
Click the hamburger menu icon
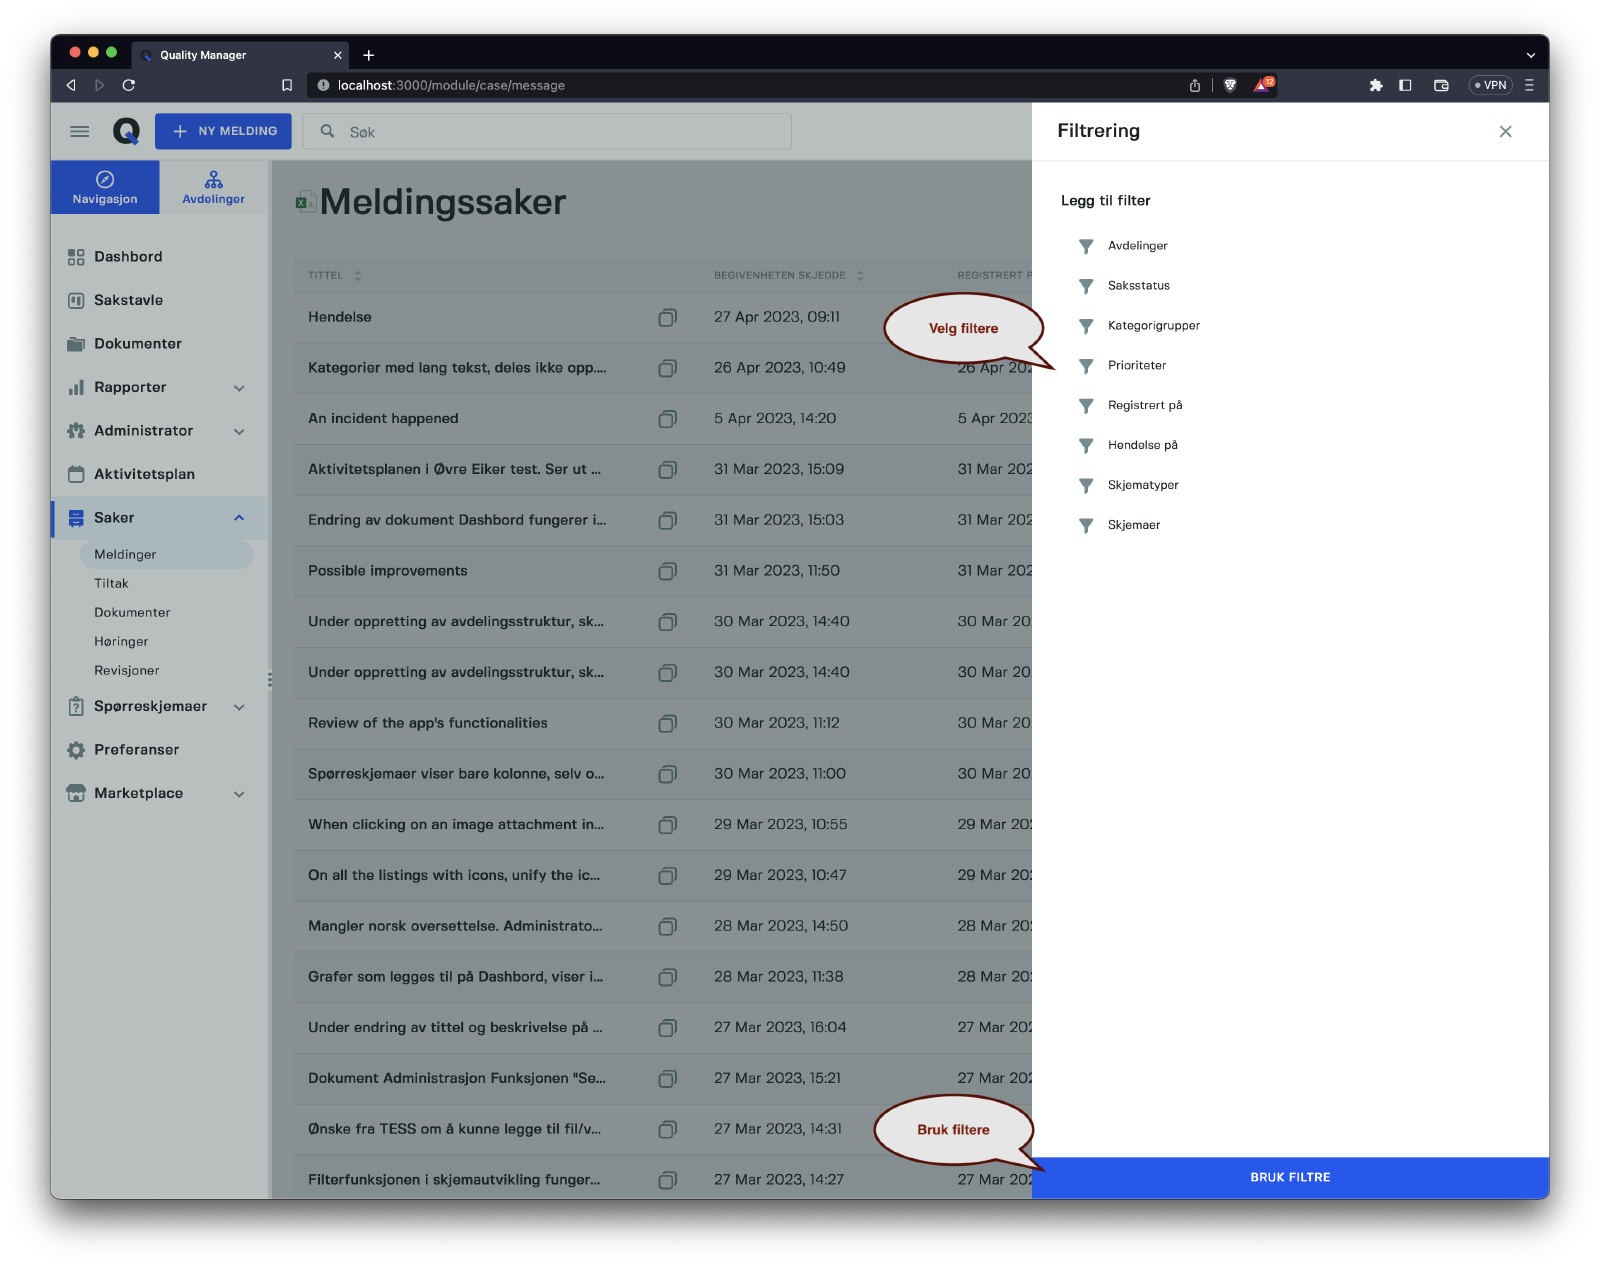[80, 131]
